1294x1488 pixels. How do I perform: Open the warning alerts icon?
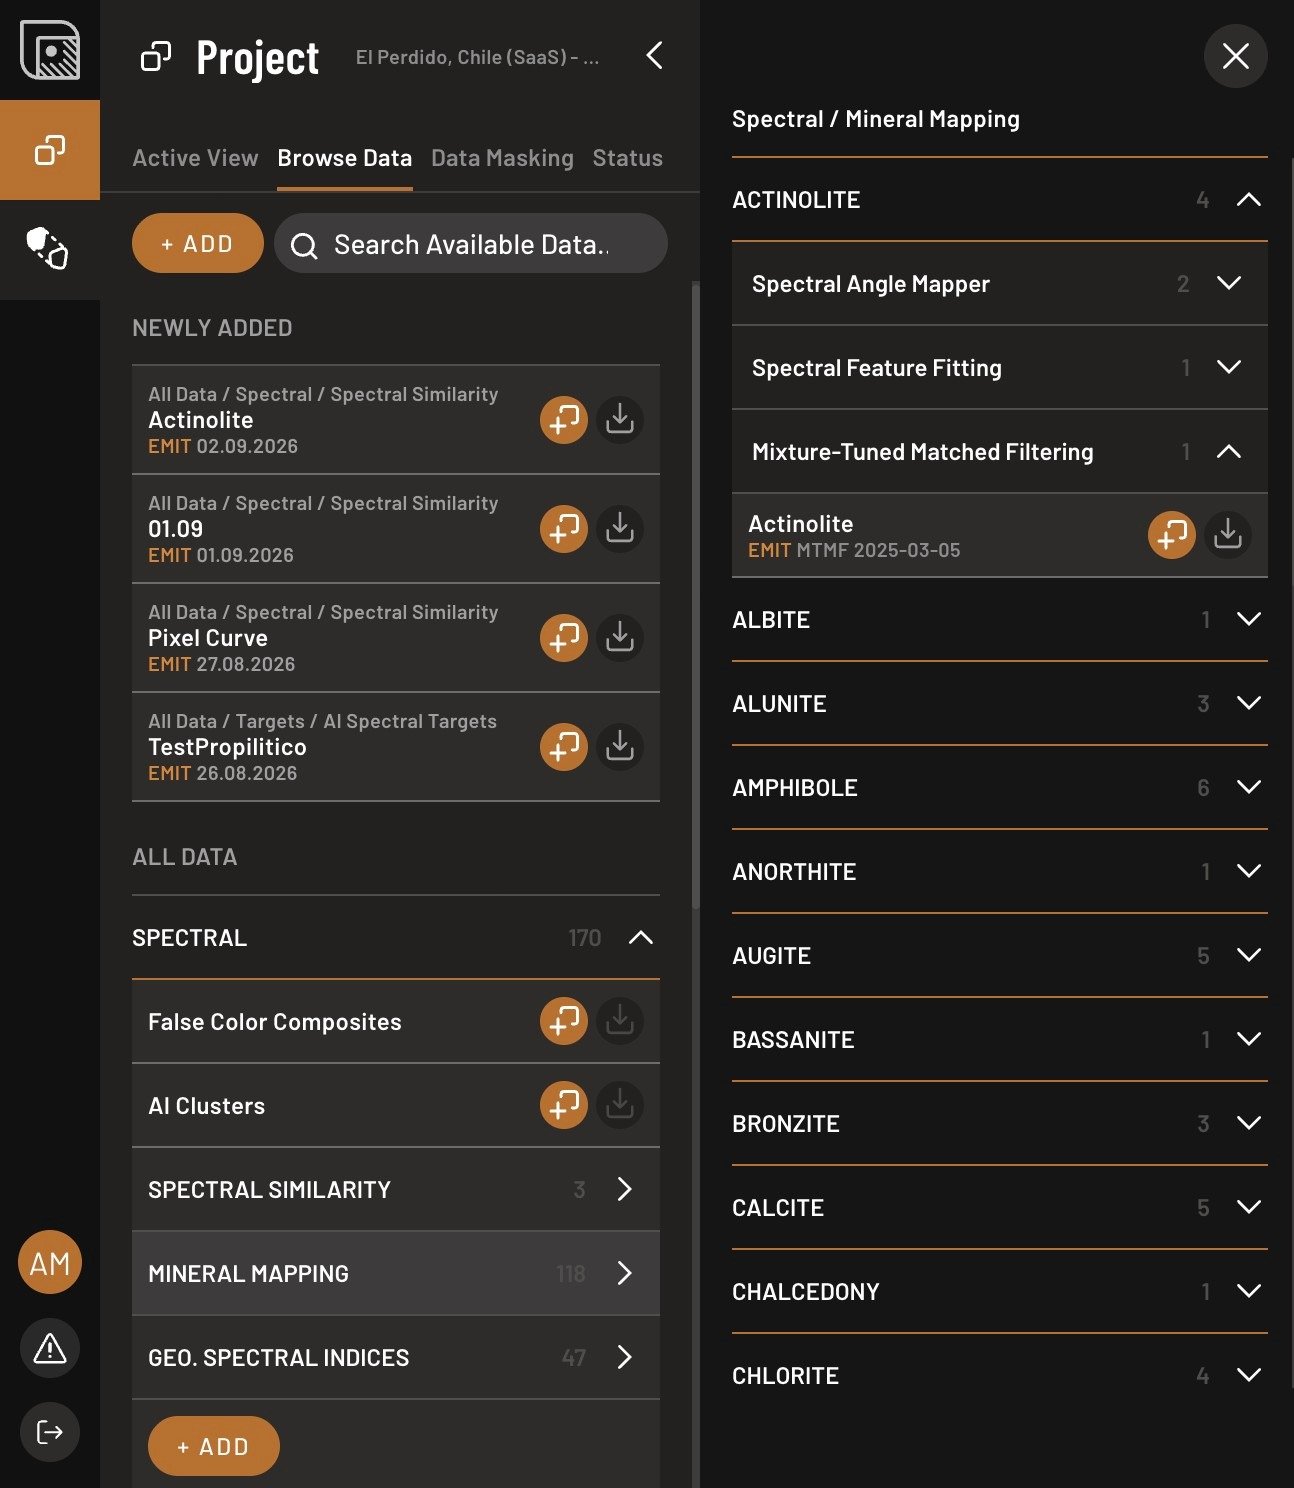(50, 1348)
